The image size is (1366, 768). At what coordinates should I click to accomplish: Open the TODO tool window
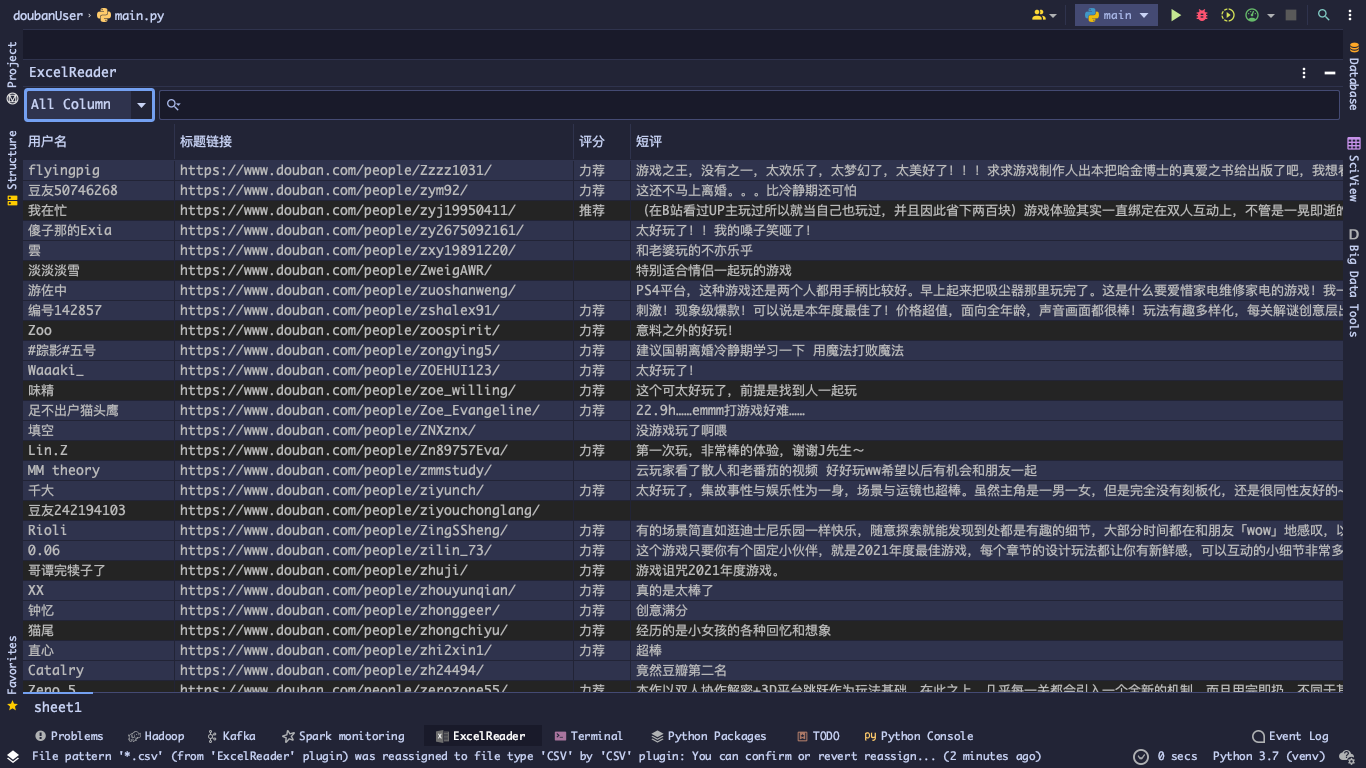[x=818, y=736]
